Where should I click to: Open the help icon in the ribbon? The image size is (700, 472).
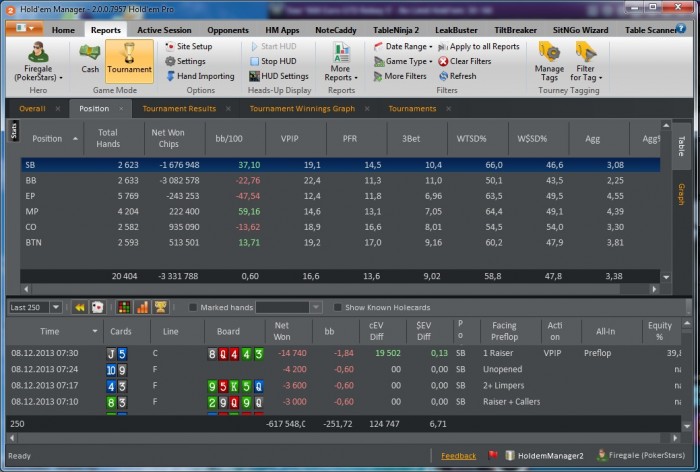(681, 29)
